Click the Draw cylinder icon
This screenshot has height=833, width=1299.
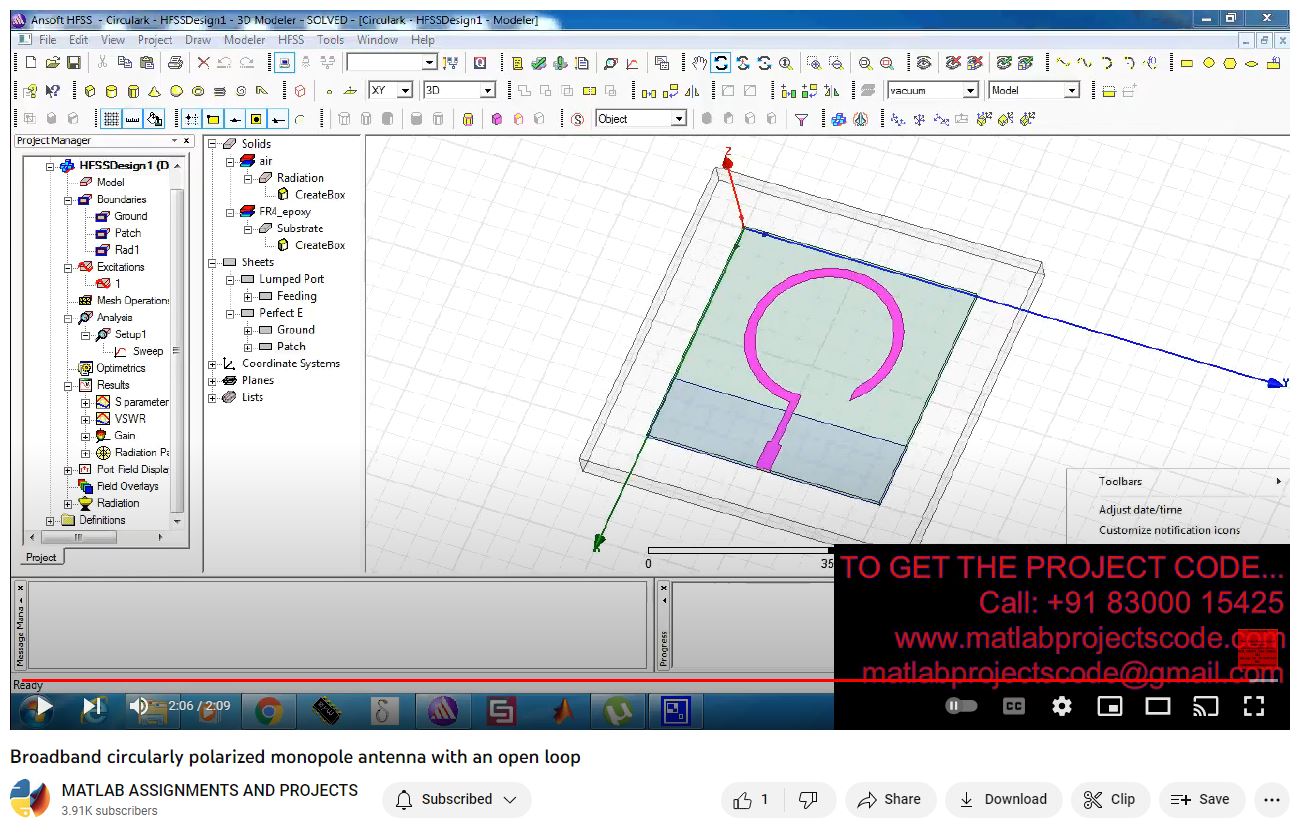[x=111, y=91]
